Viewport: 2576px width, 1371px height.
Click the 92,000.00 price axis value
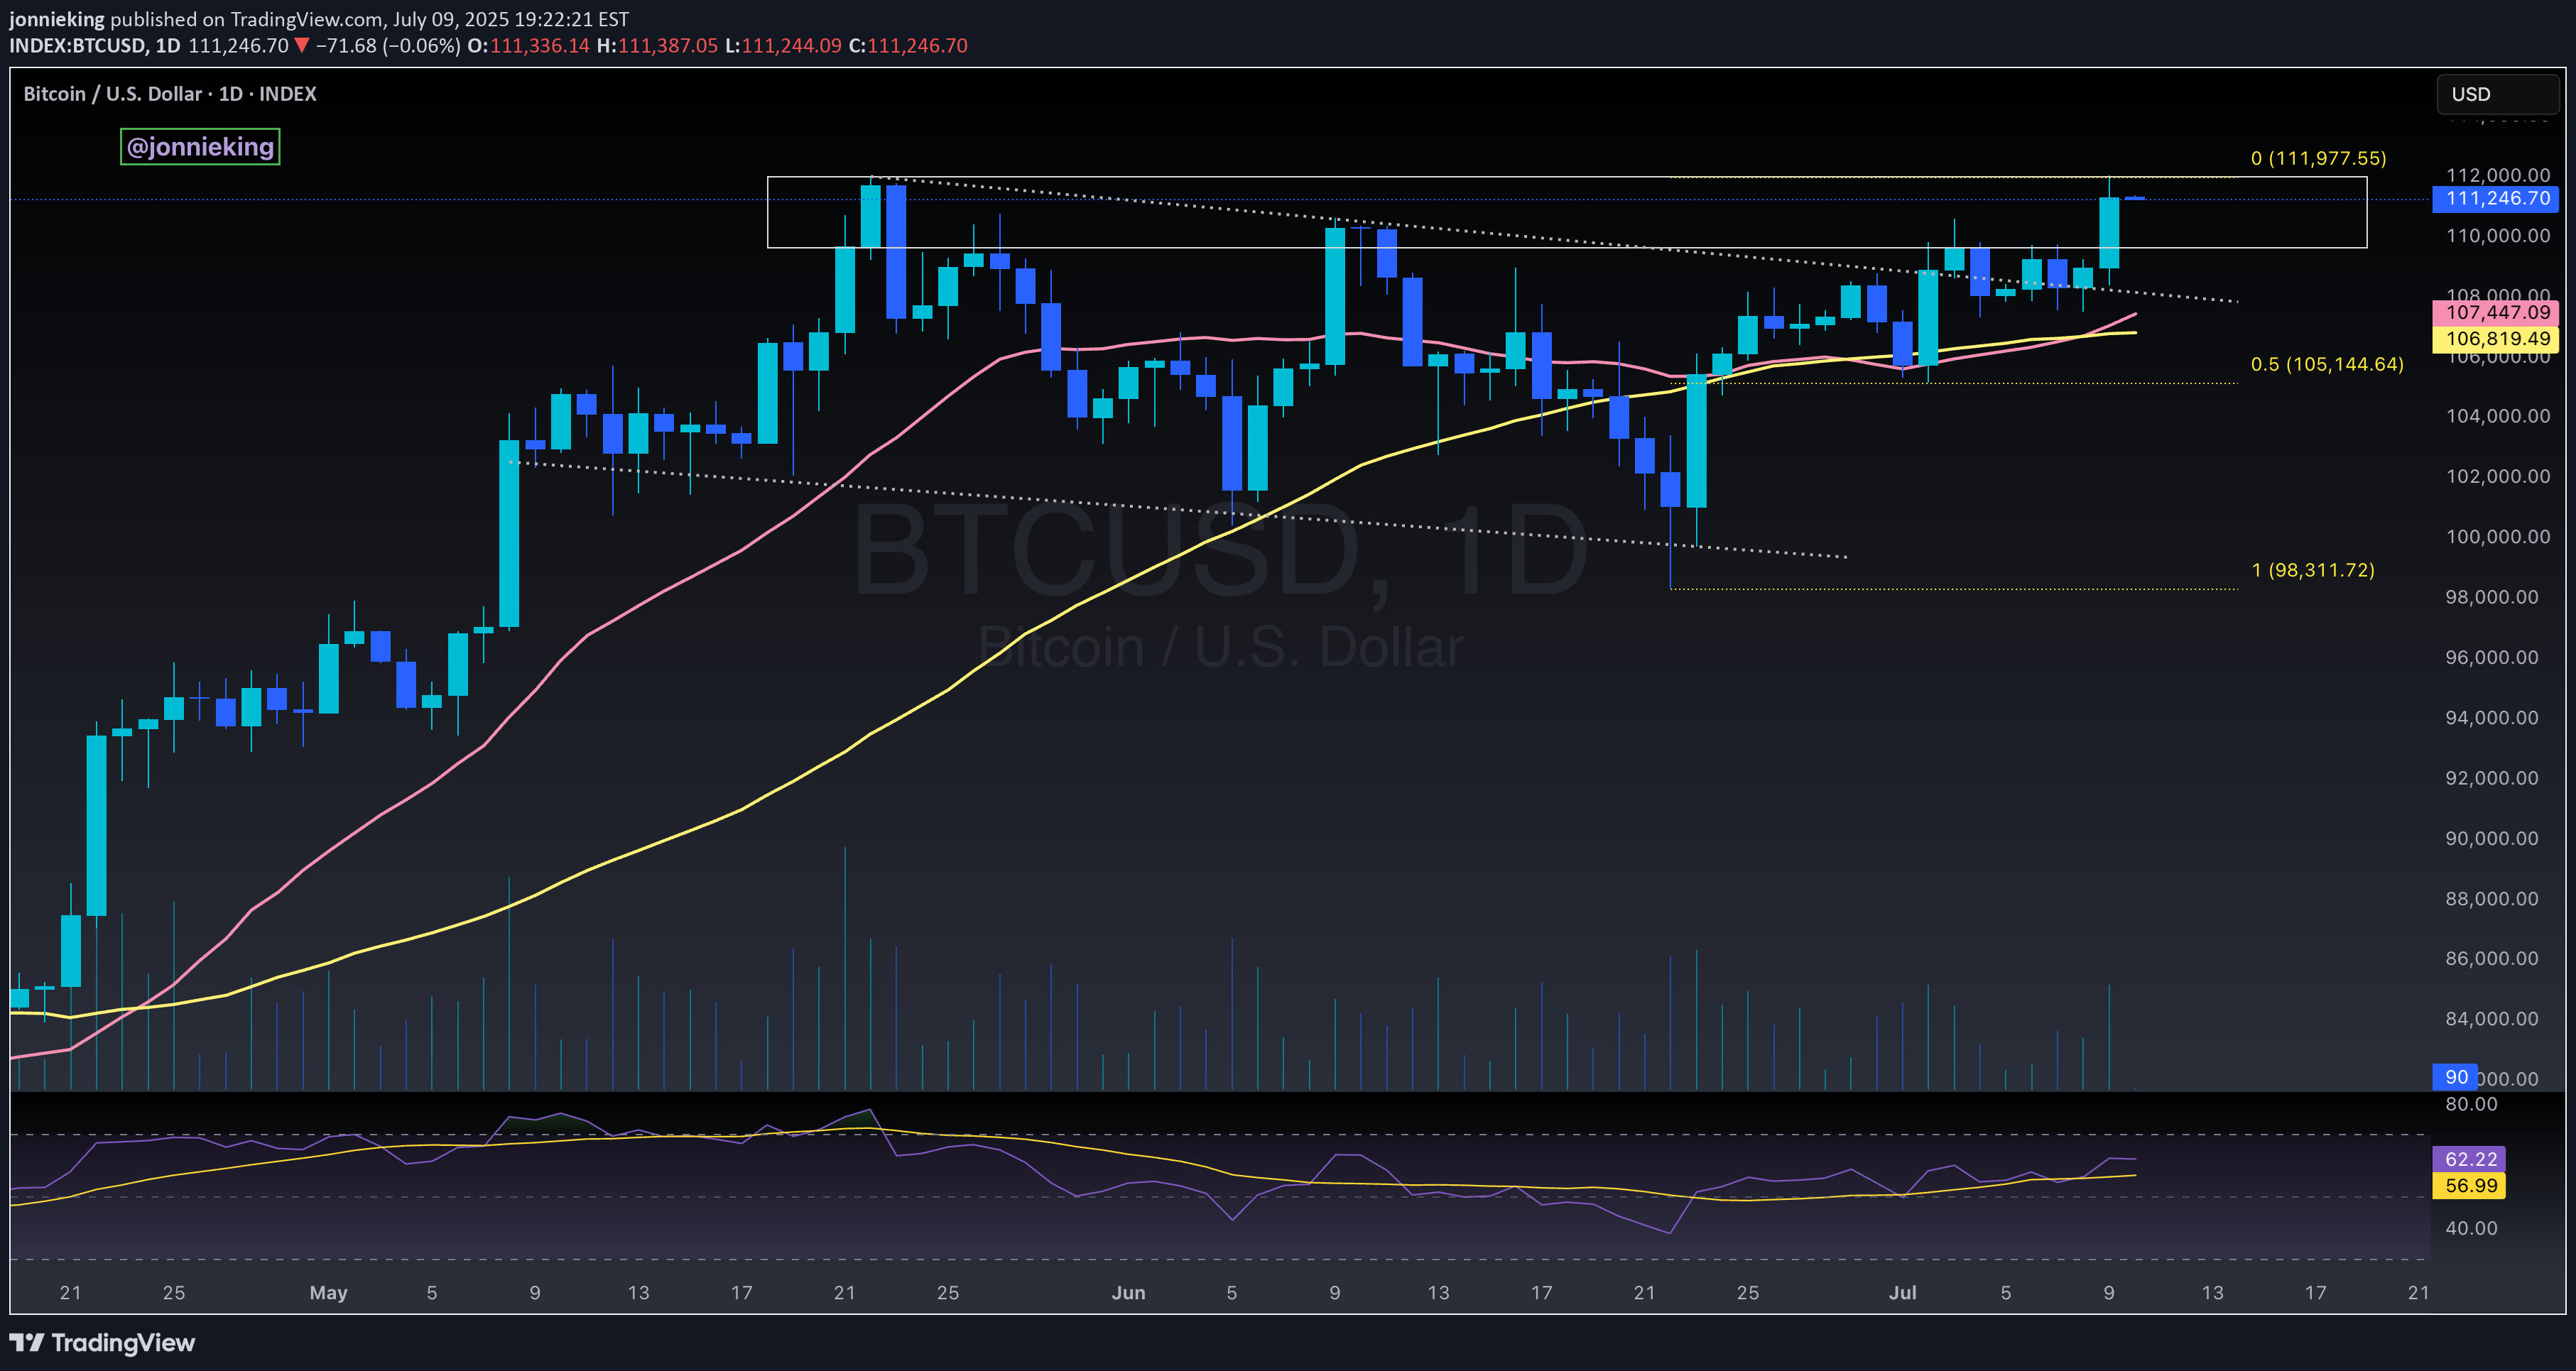2492,778
